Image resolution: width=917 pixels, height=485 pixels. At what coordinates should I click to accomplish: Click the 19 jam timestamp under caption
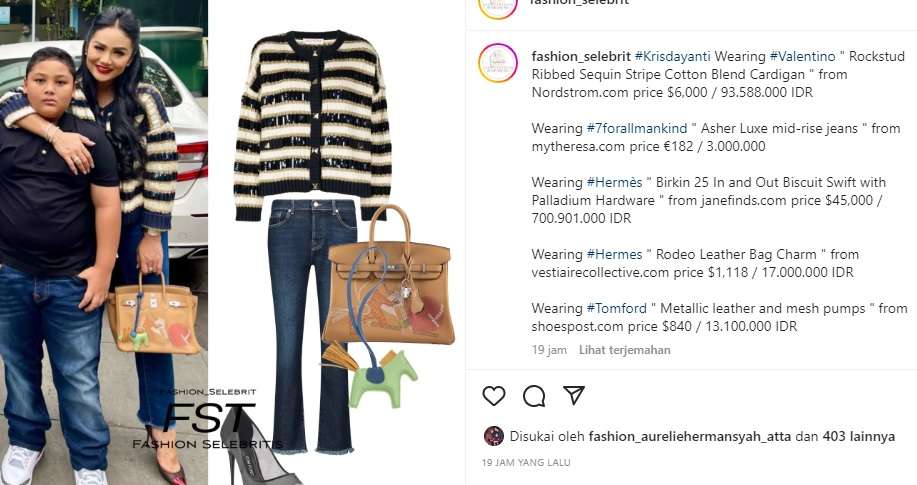(549, 350)
